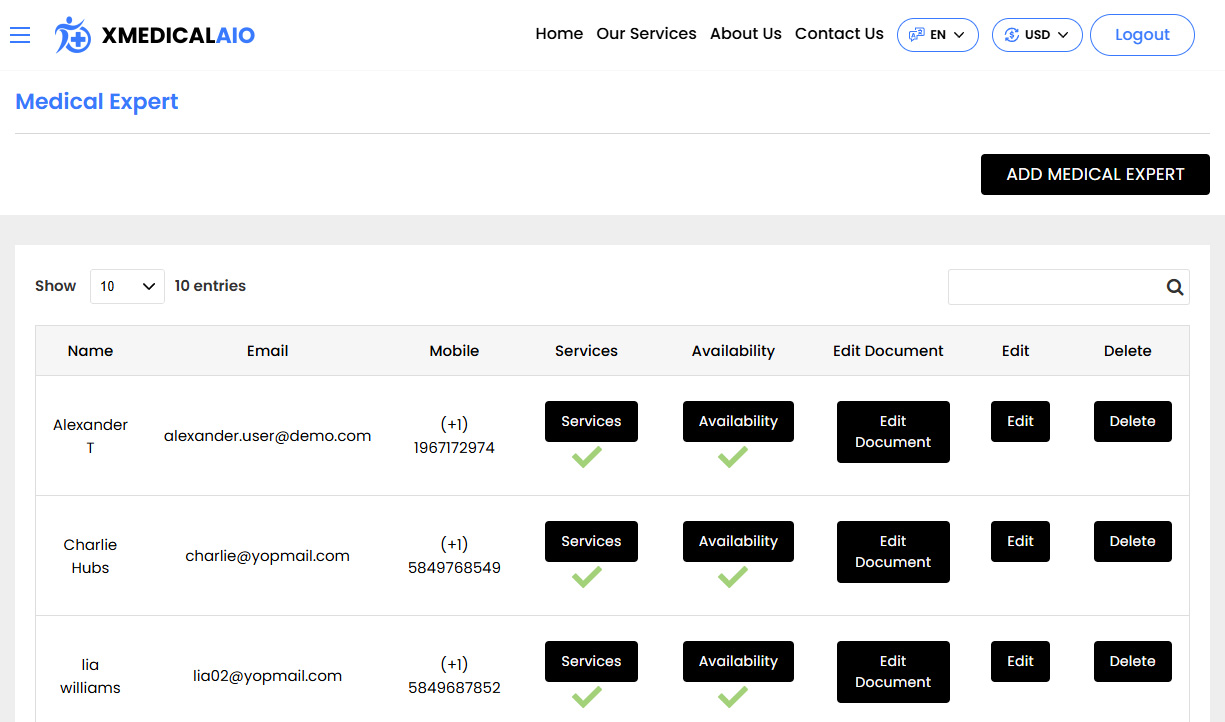Screen dimensions: 1225x722
Task: Sort table by Name column header
Action: [90, 351]
